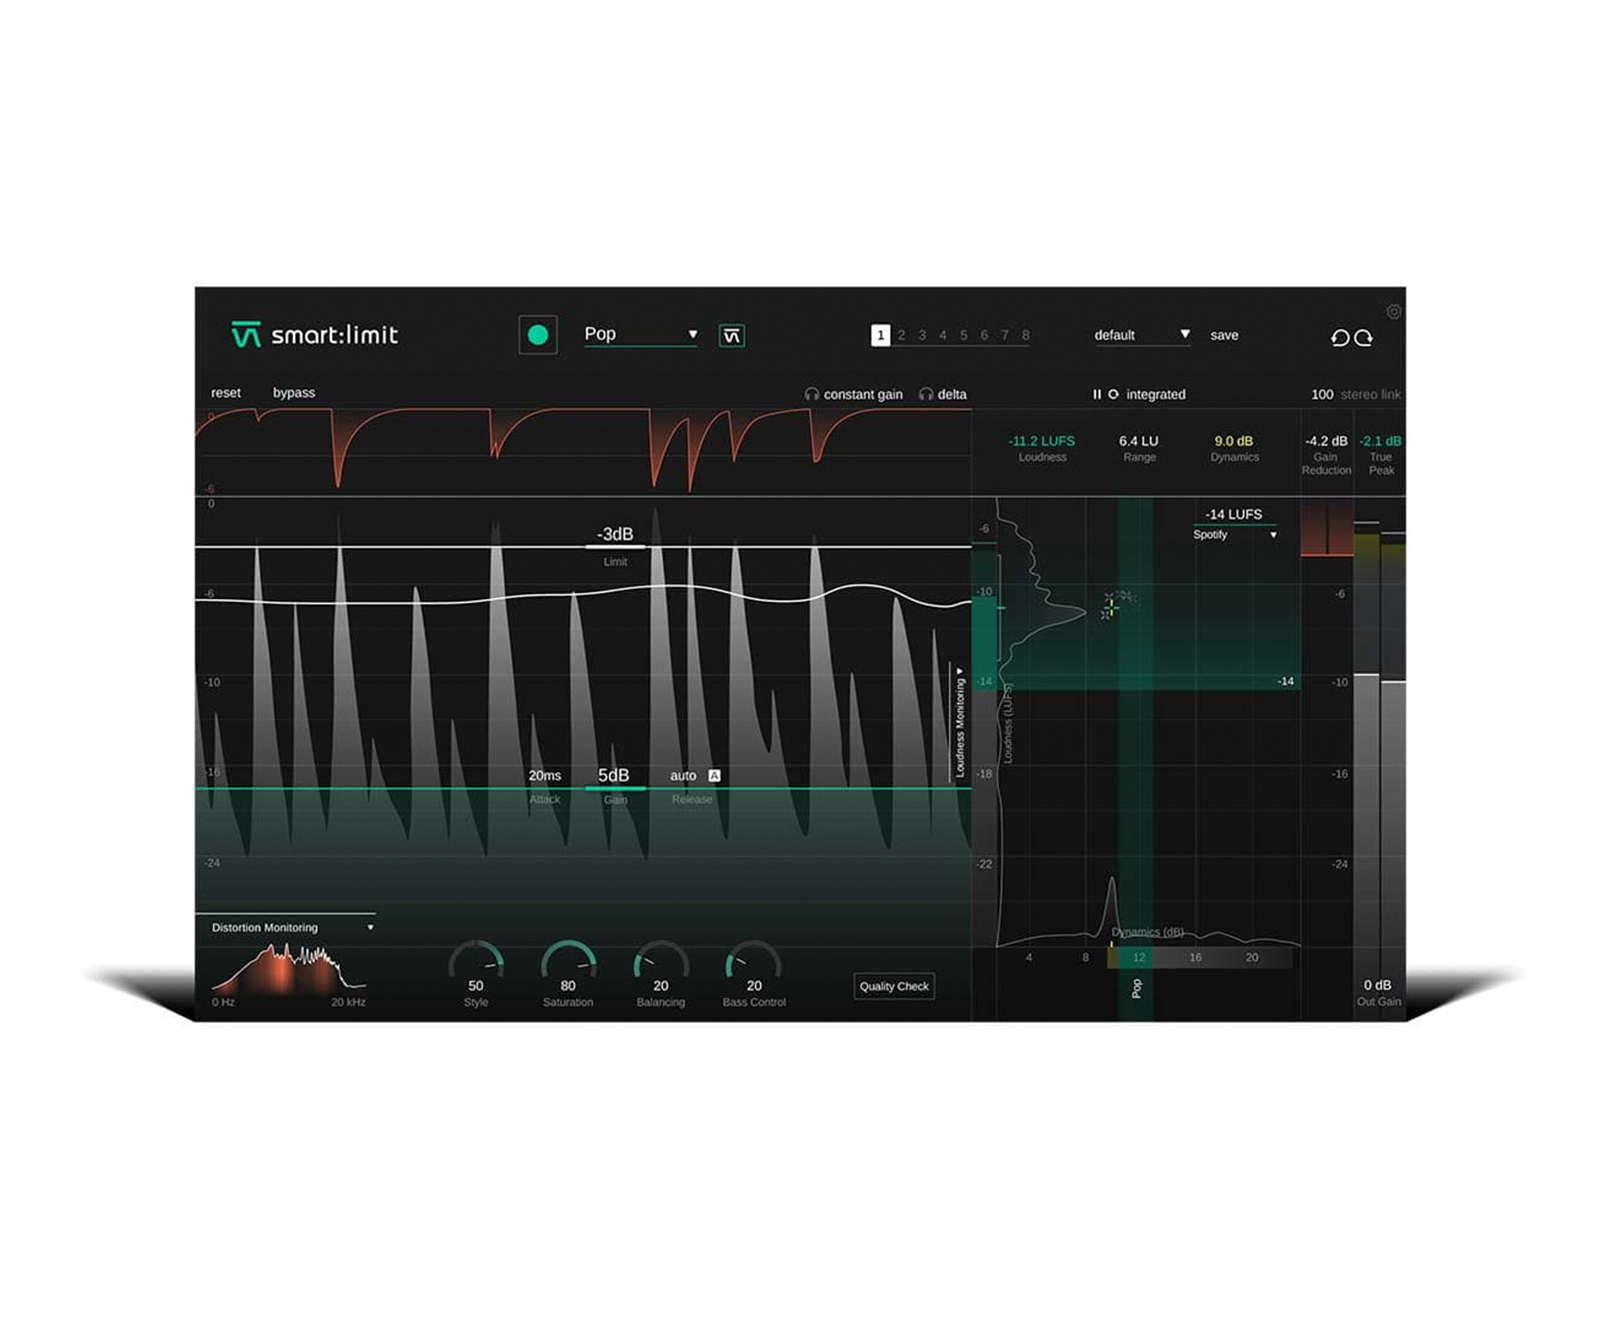Viewport: 1600px width, 1320px height.
Task: Click the sonible smart:limit logo
Action: pos(314,335)
